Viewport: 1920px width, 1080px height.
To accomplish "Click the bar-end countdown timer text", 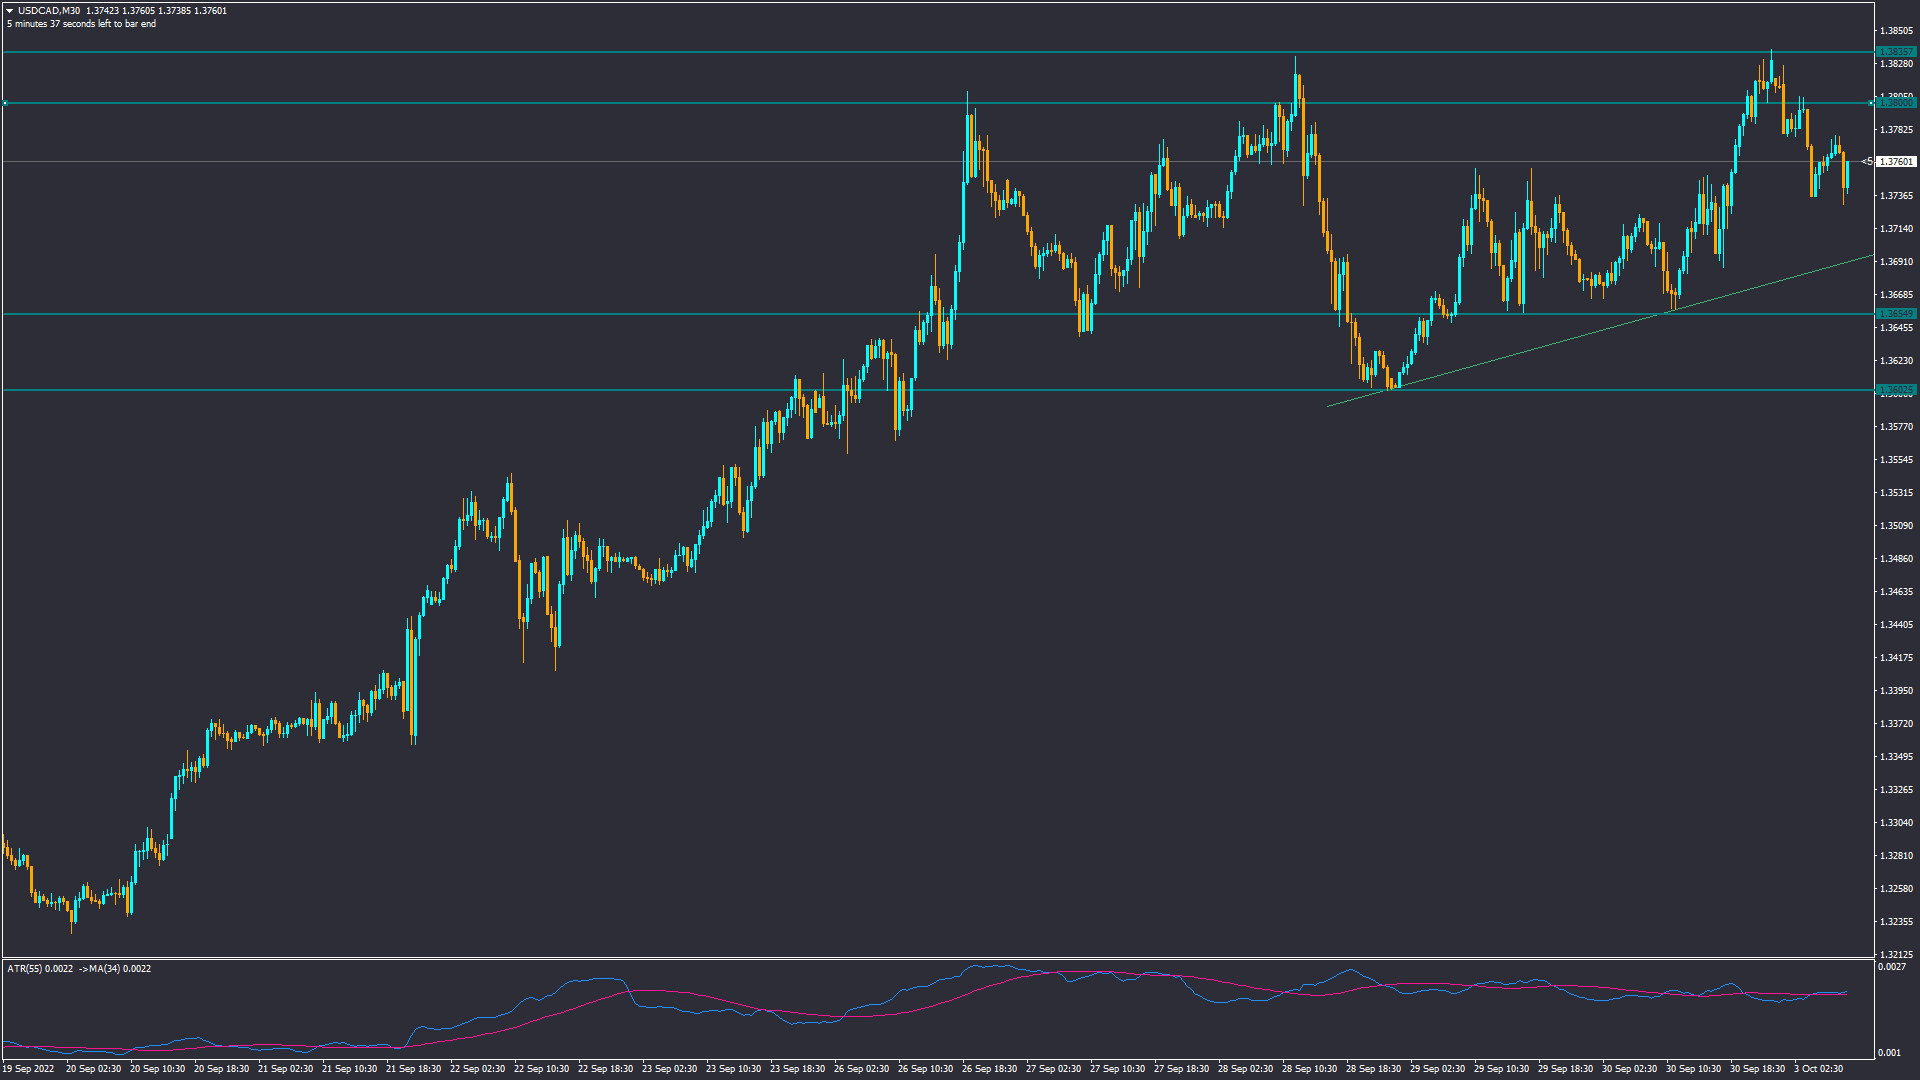I will point(81,24).
